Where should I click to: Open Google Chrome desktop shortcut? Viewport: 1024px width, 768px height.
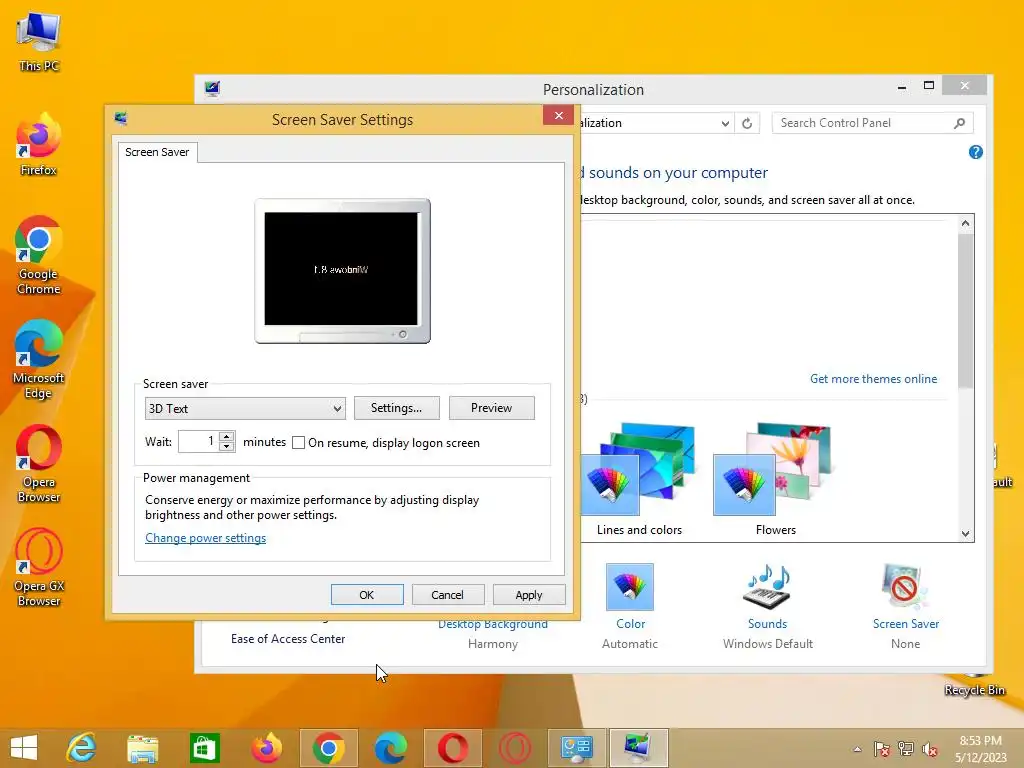click(39, 255)
